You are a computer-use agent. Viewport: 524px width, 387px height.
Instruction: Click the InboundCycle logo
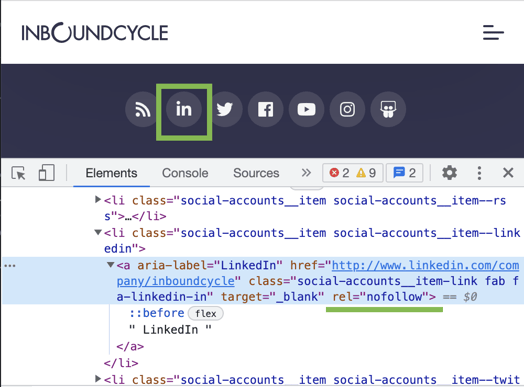click(x=95, y=32)
